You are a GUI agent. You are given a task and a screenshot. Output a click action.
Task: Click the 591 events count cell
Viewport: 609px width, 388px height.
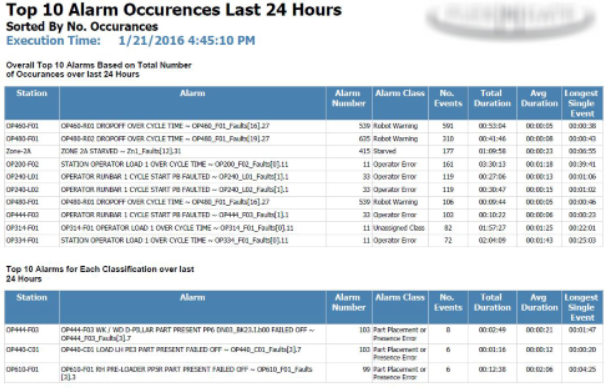(448, 126)
